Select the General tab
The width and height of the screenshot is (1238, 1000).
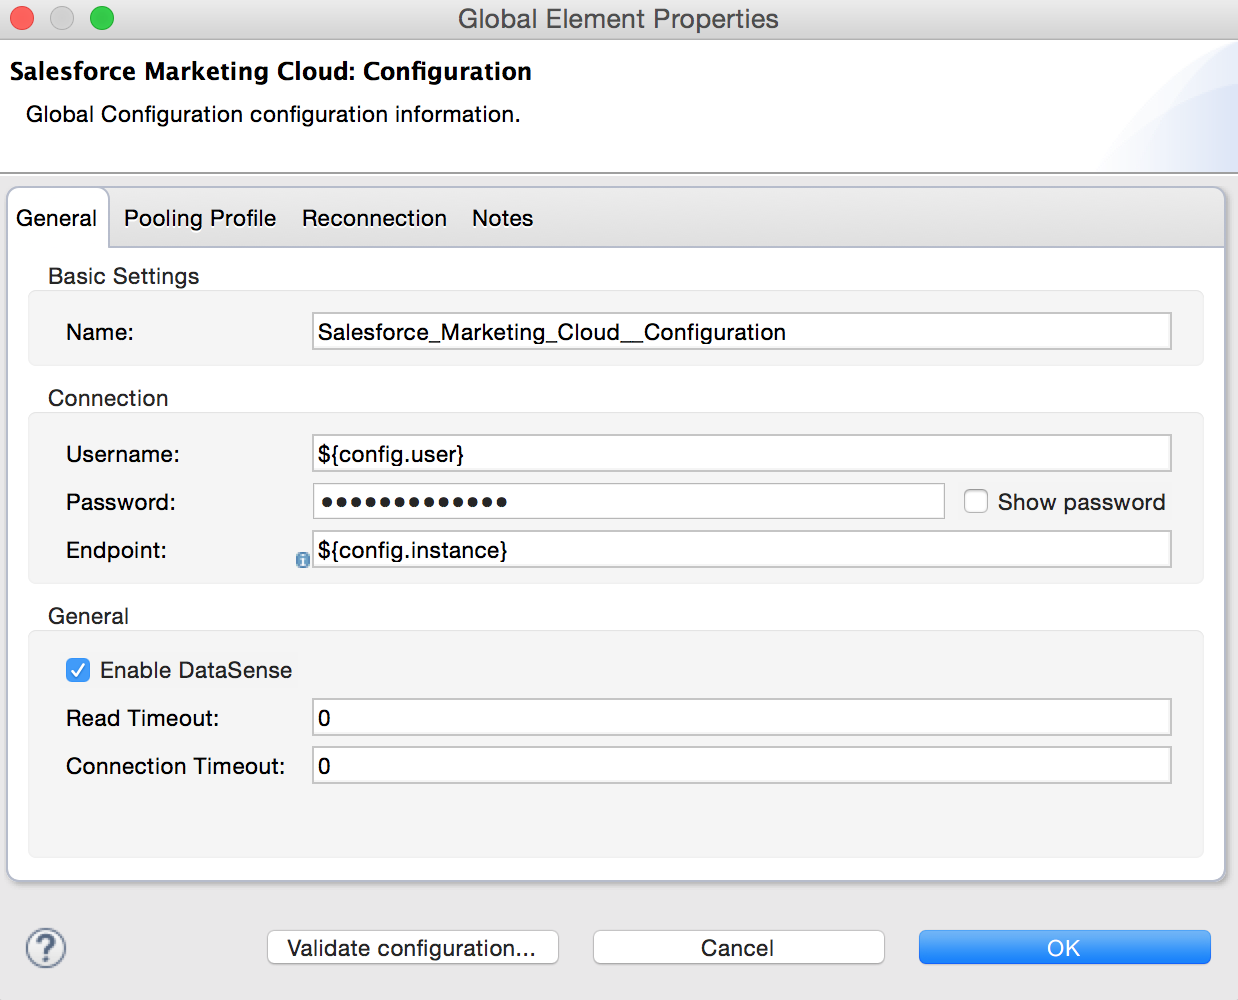57,218
